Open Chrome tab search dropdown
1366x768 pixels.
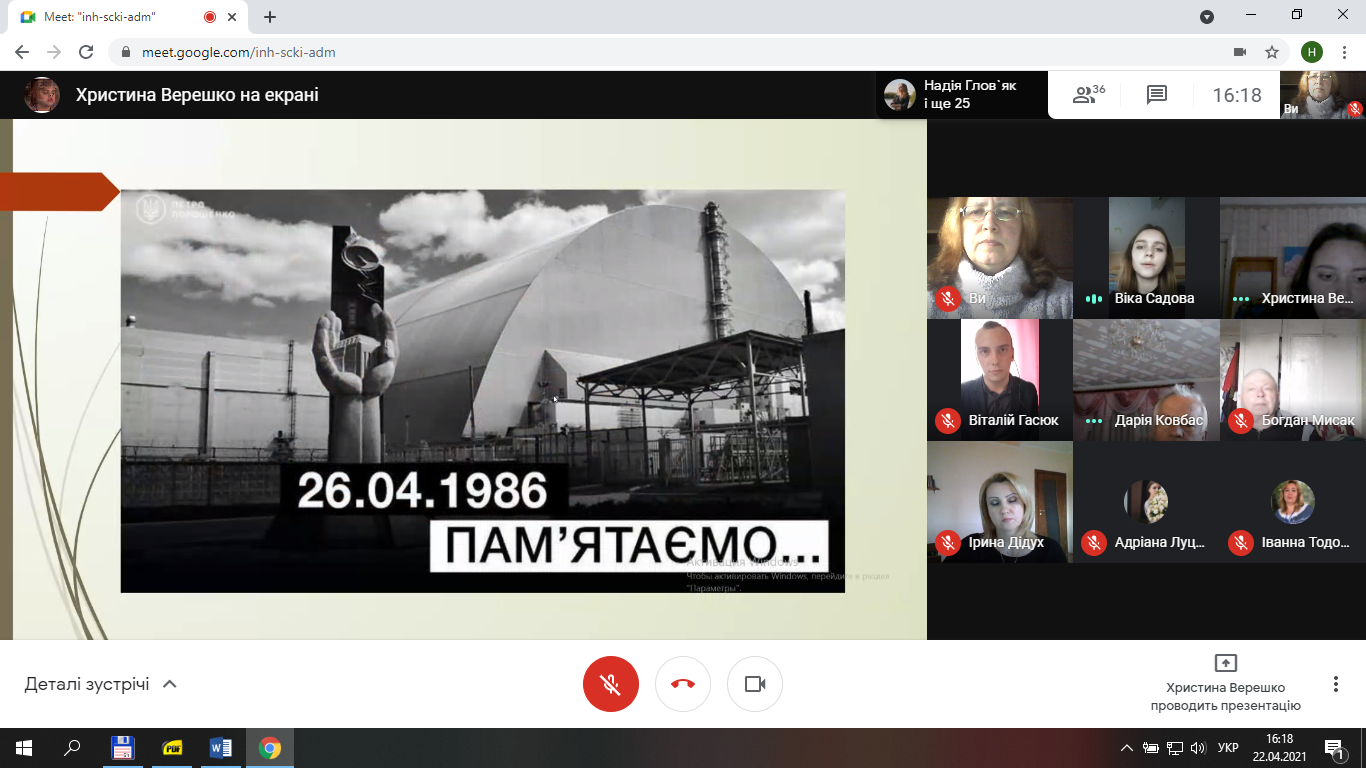1207,17
